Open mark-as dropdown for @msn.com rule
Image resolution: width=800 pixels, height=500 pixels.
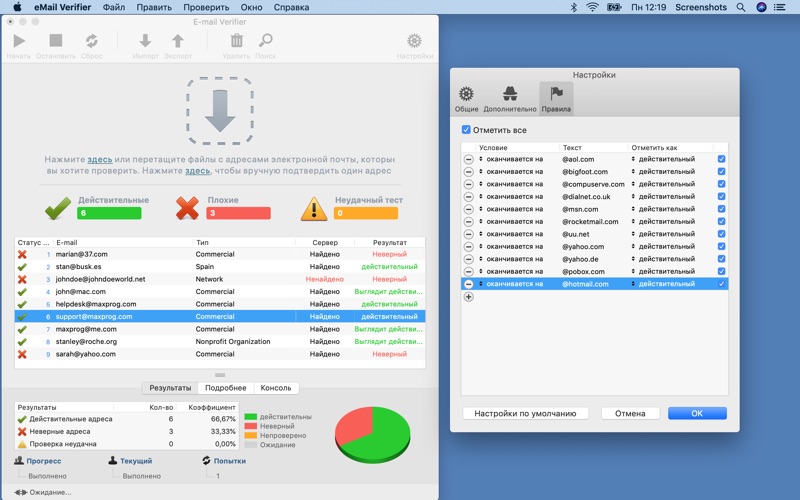click(x=663, y=209)
